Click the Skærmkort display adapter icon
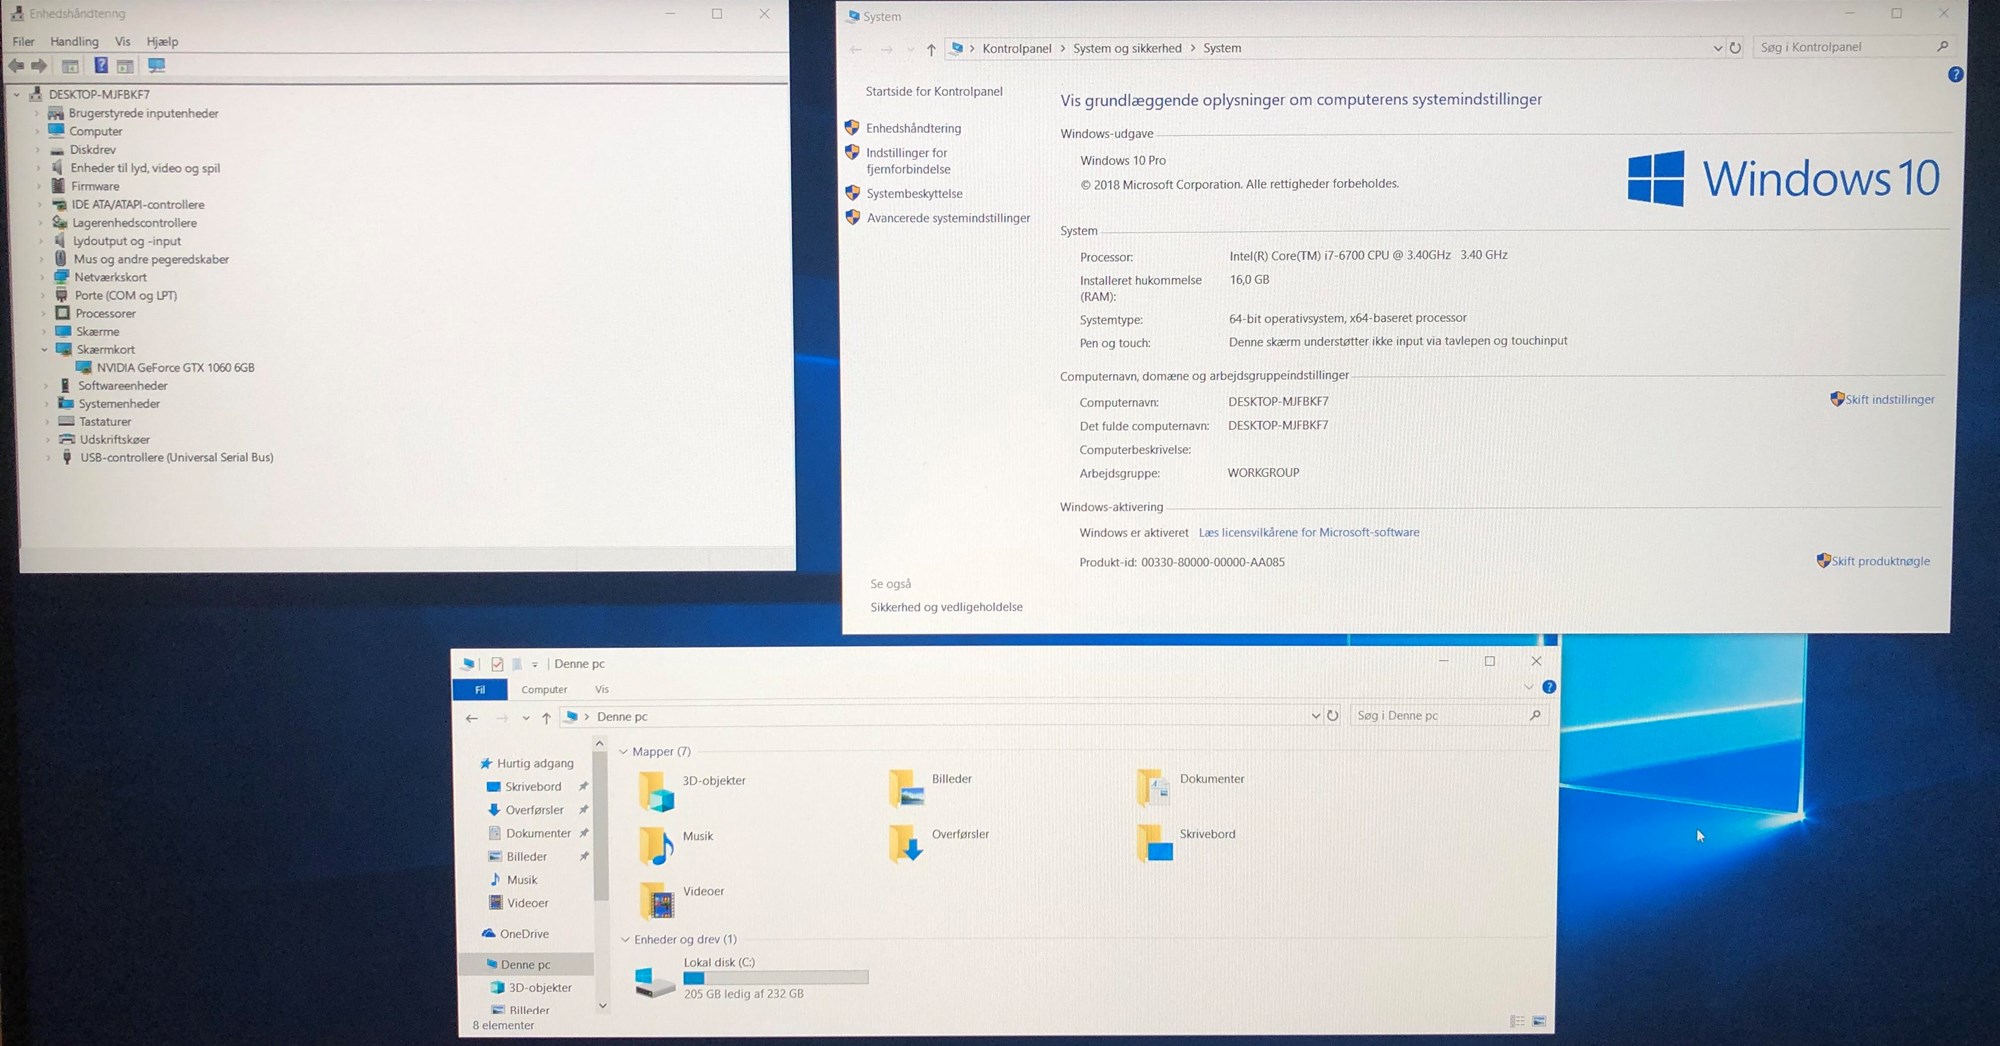The height and width of the screenshot is (1046, 2000). (x=64, y=349)
